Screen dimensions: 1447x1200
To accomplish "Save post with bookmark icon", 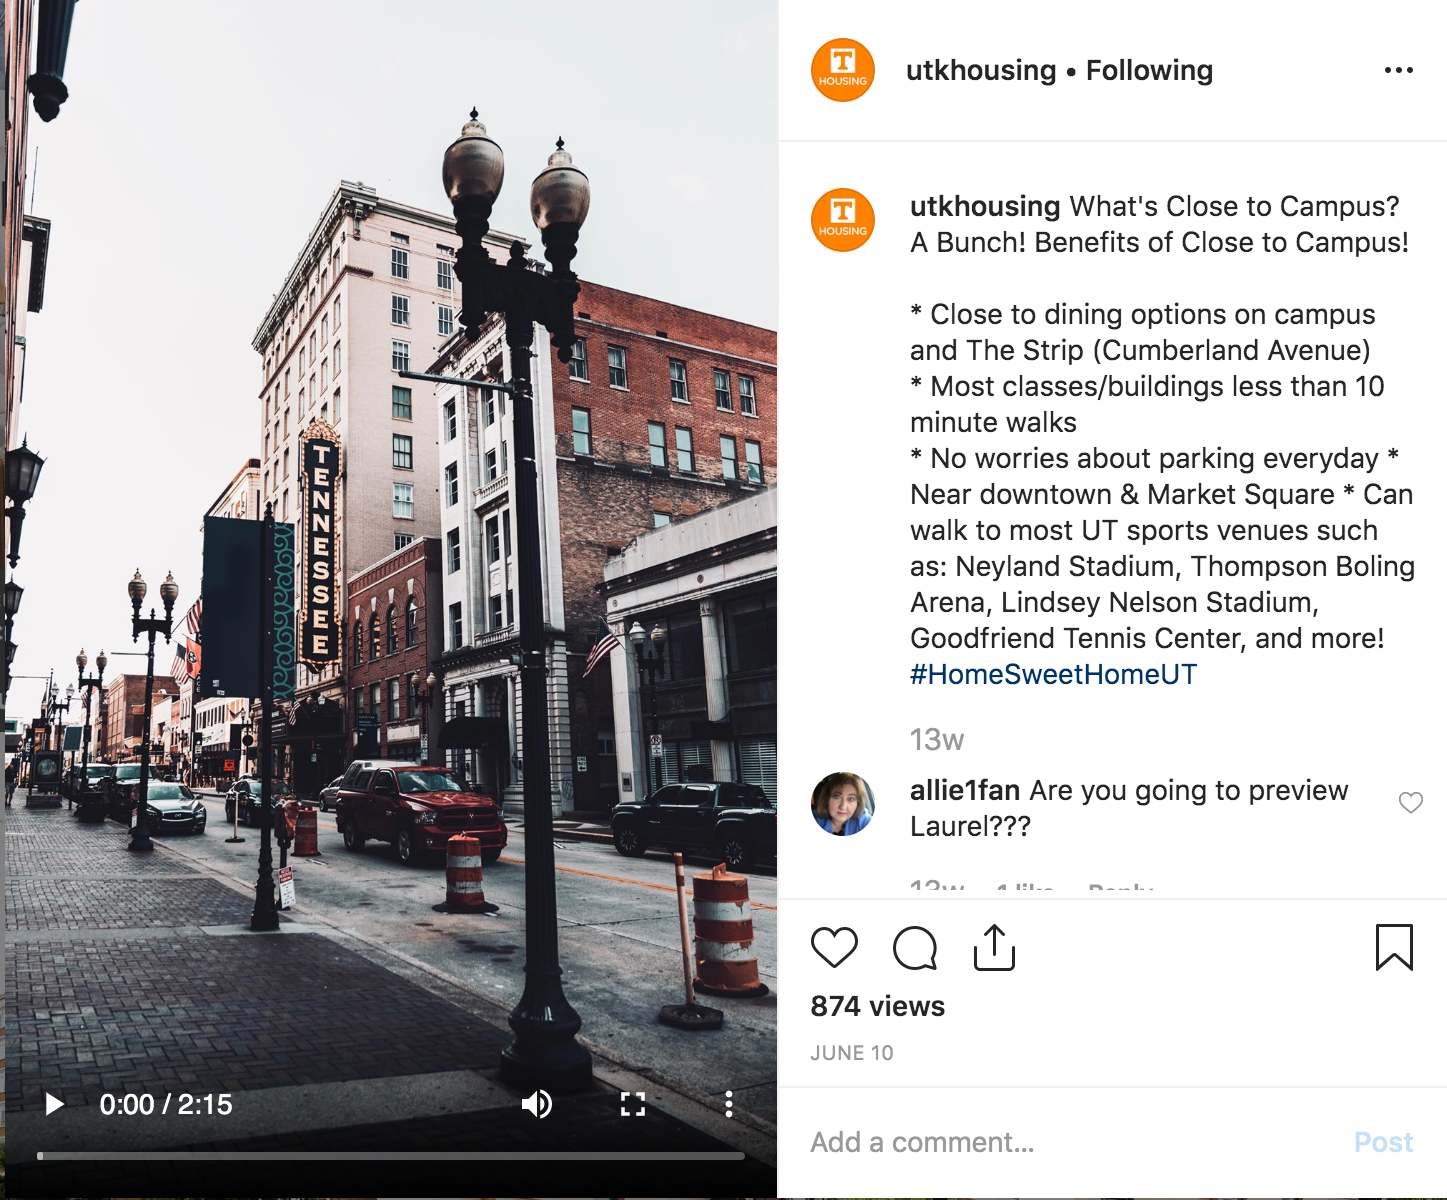I will point(1394,947).
